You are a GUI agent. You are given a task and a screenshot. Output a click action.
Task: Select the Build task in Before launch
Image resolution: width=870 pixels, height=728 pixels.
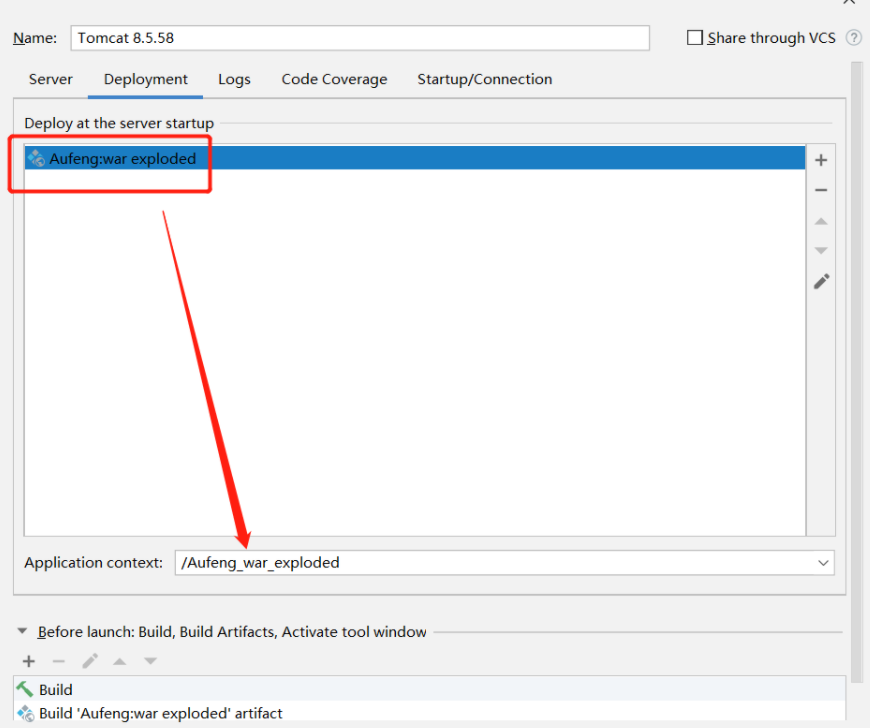point(429,689)
